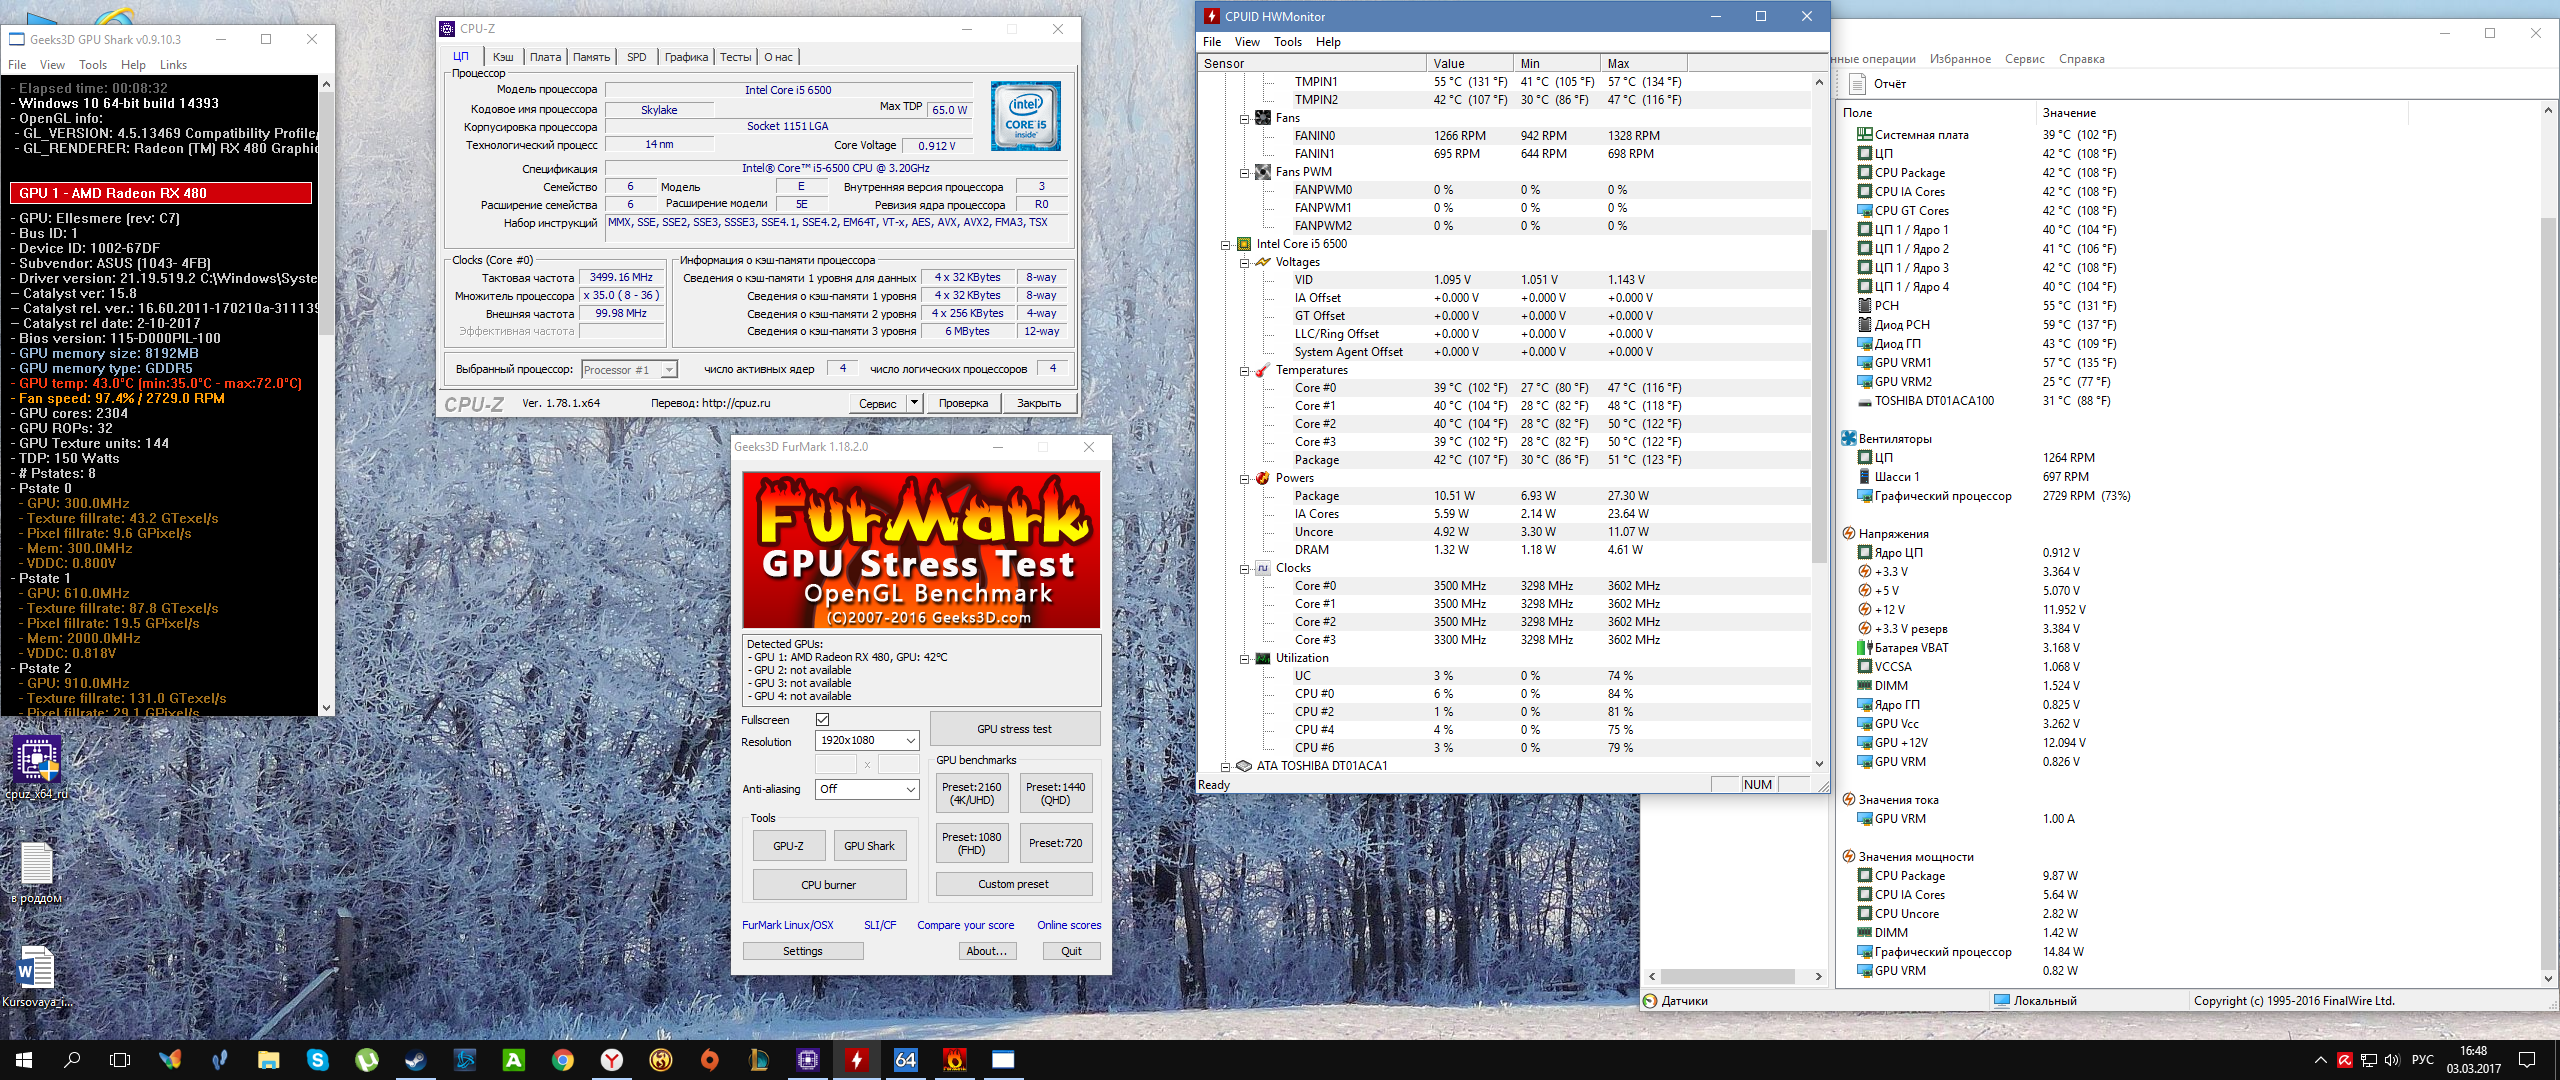Click the Отчёт report icon in AIDA64
The image size is (2560, 1080).
pos(1858,84)
